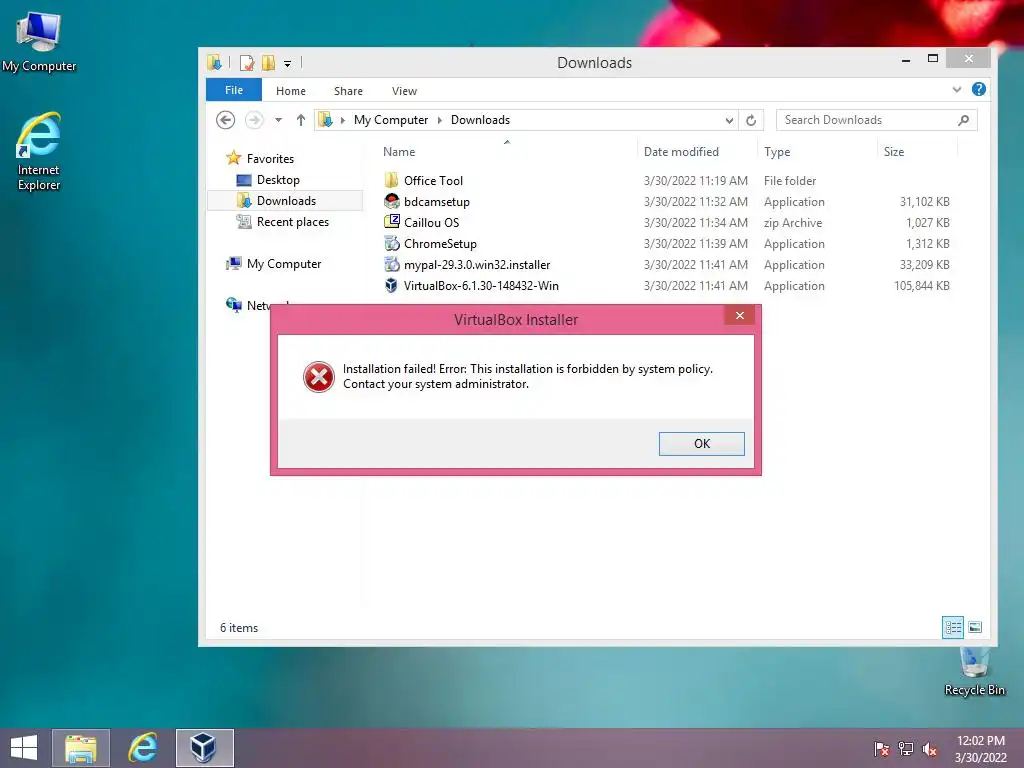Open the Home ribbon tab
This screenshot has width=1024, height=768.
pyautogui.click(x=291, y=91)
